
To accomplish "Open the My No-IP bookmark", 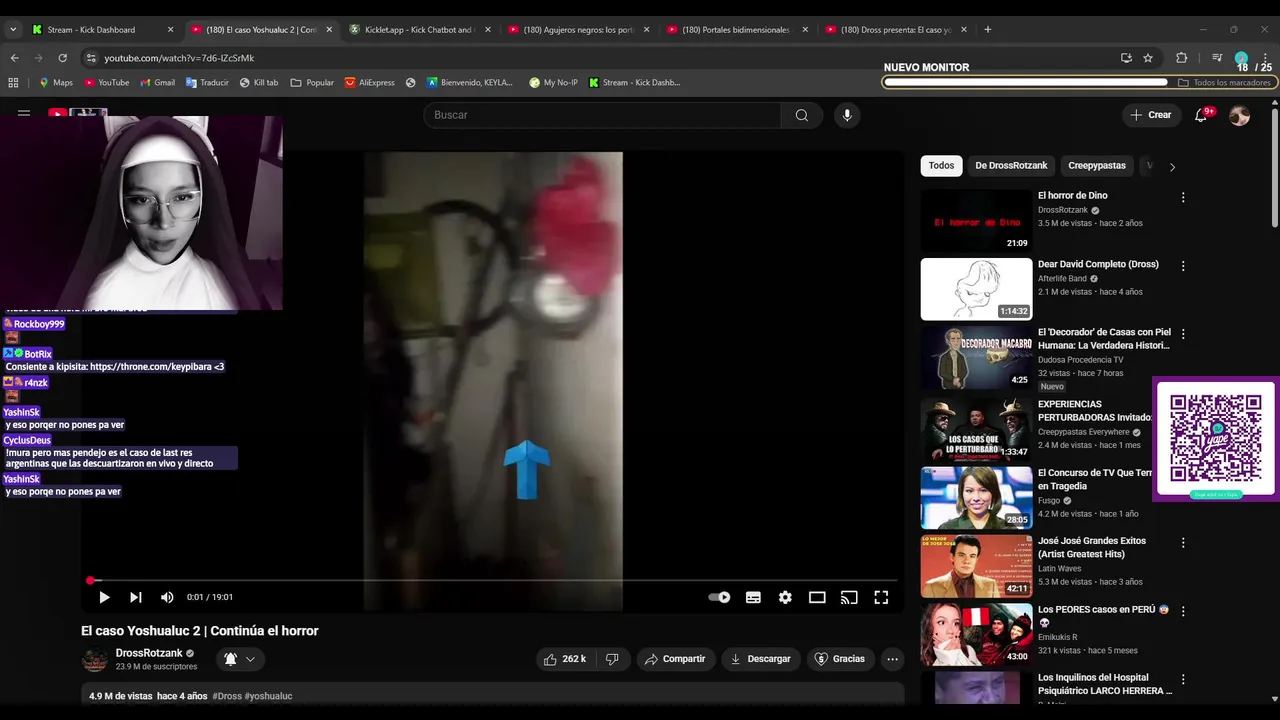I will point(553,83).
